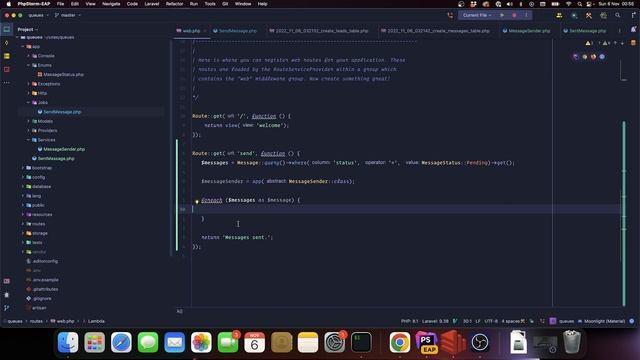The width and height of the screenshot is (640, 360).
Task: Select artisan file in project tree
Action: pyautogui.click(x=39, y=308)
